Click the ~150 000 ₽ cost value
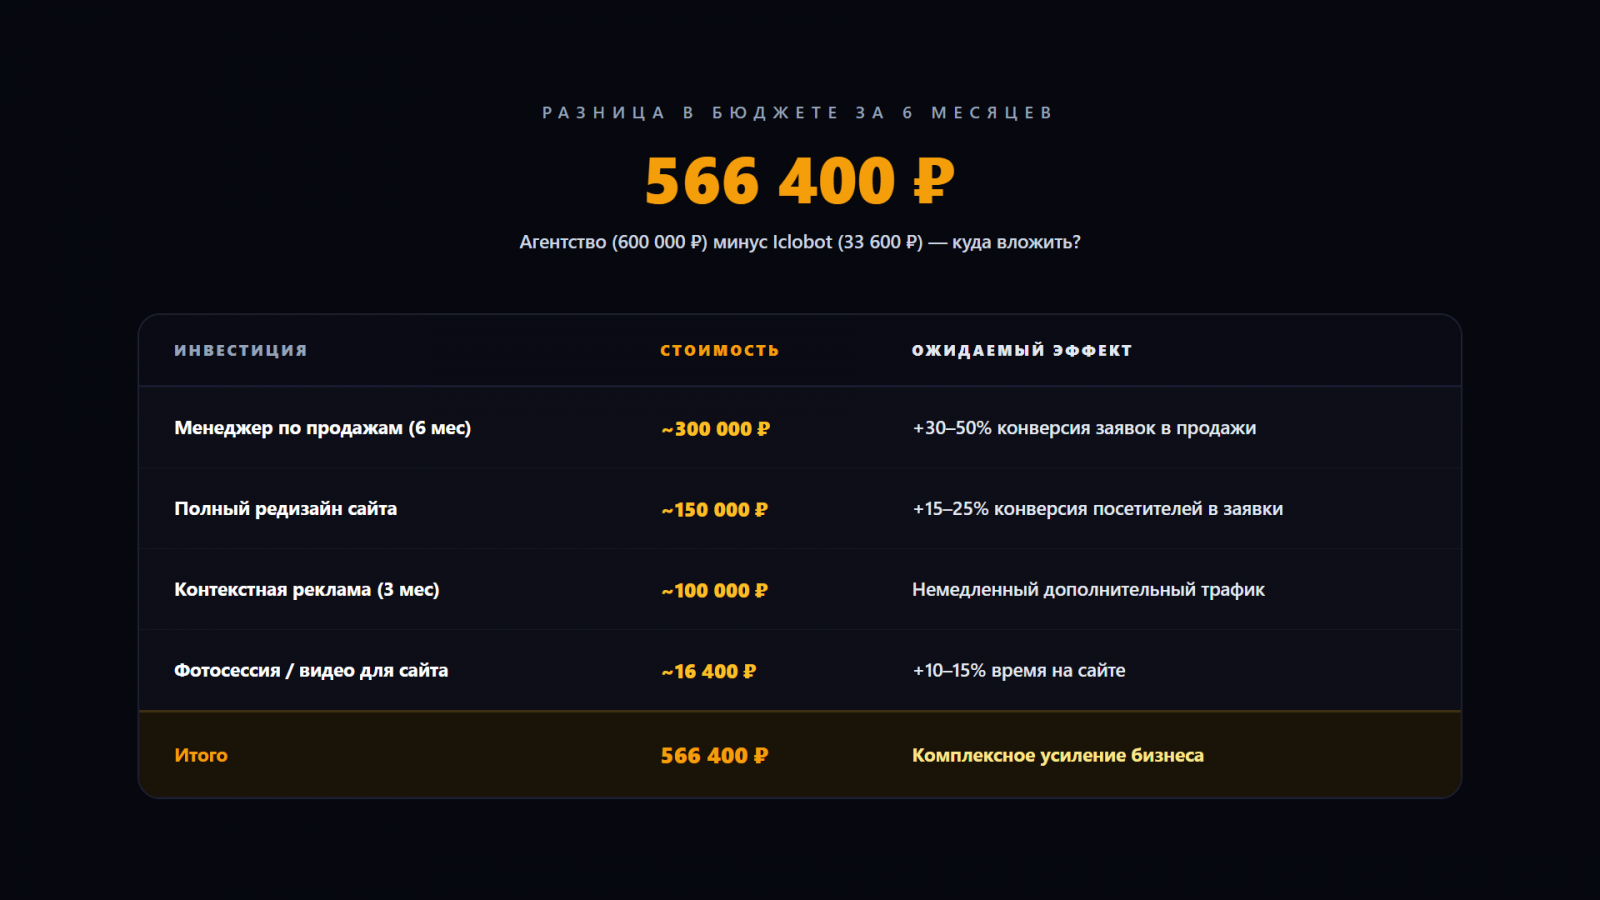 pyautogui.click(x=714, y=510)
